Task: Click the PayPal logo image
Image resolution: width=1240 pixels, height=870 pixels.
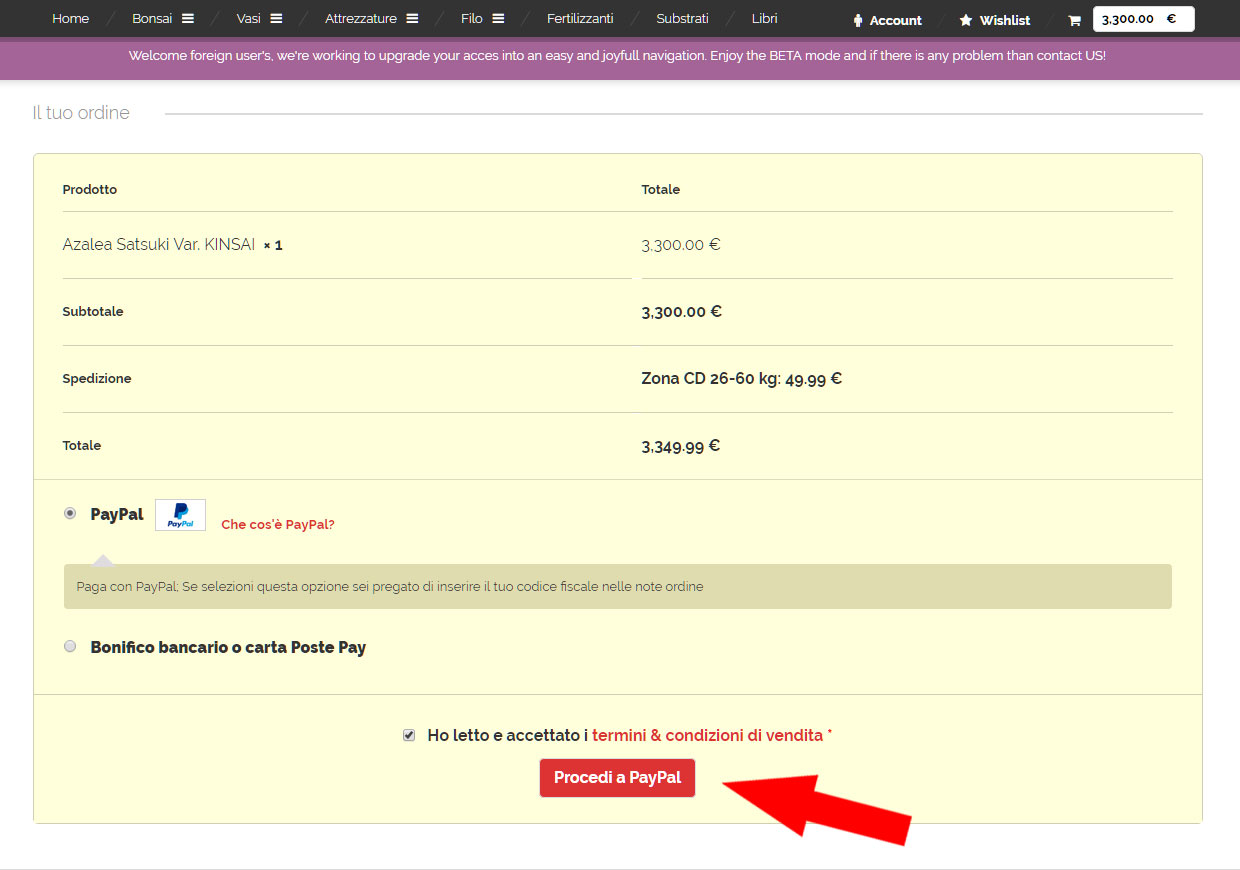Action: [180, 515]
